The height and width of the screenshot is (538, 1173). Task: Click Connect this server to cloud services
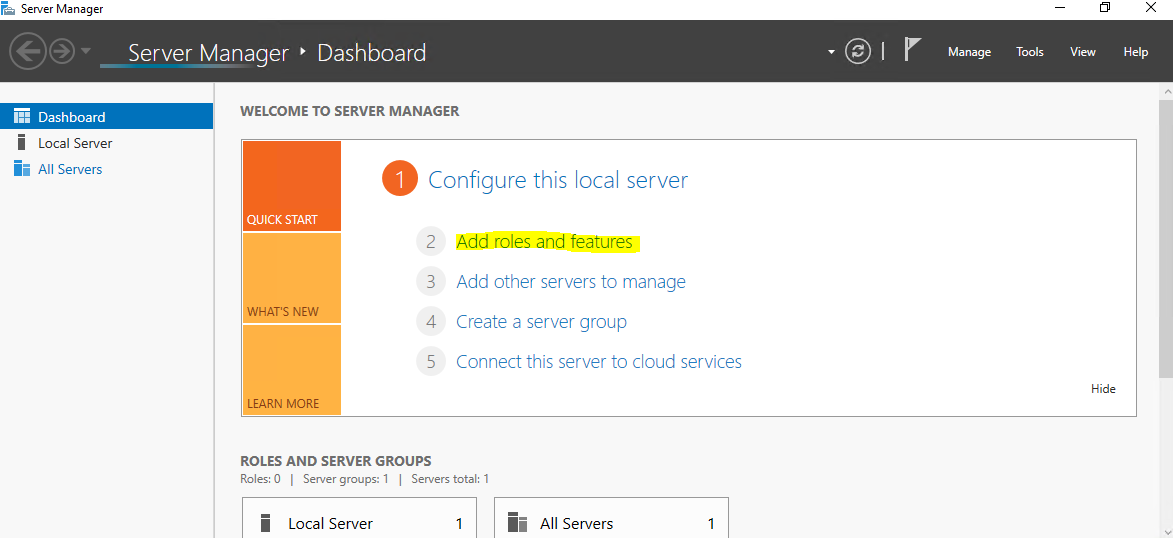(599, 361)
